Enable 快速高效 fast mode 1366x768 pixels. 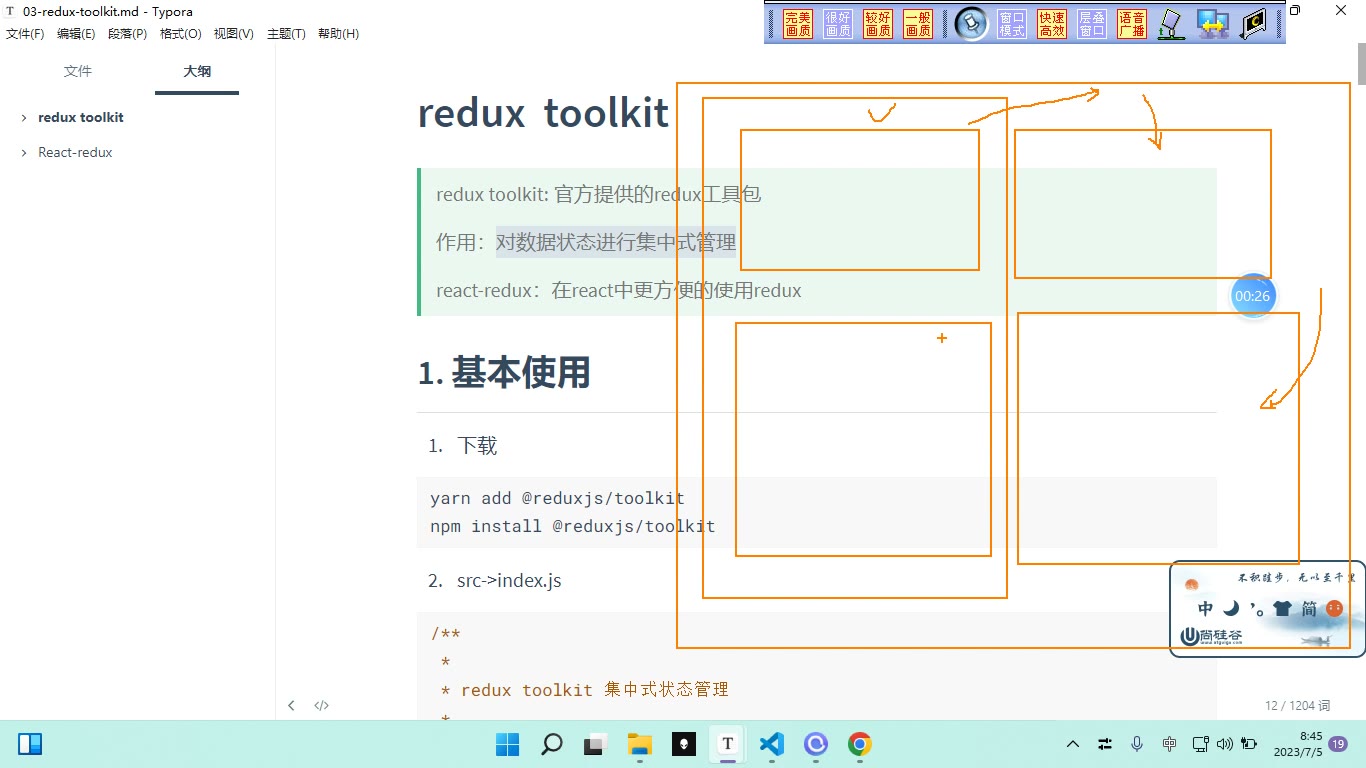pos(1052,24)
